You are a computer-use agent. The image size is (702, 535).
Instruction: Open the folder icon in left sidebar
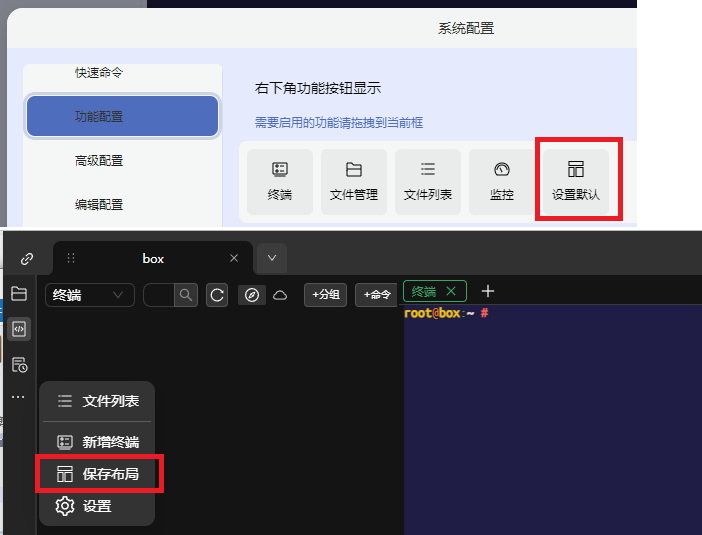pyautogui.click(x=19, y=294)
